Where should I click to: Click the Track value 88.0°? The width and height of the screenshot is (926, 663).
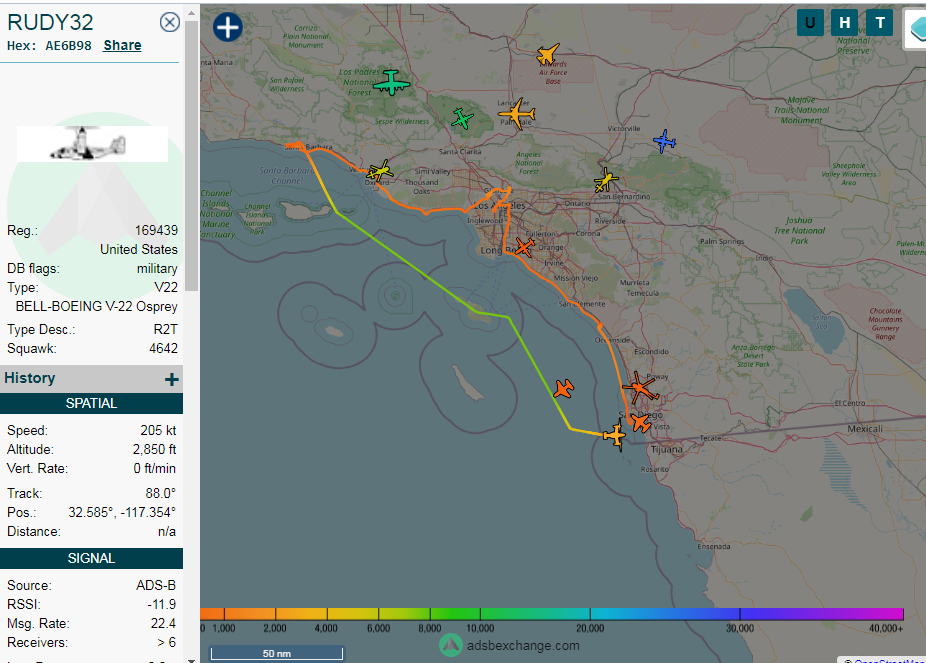click(161, 493)
